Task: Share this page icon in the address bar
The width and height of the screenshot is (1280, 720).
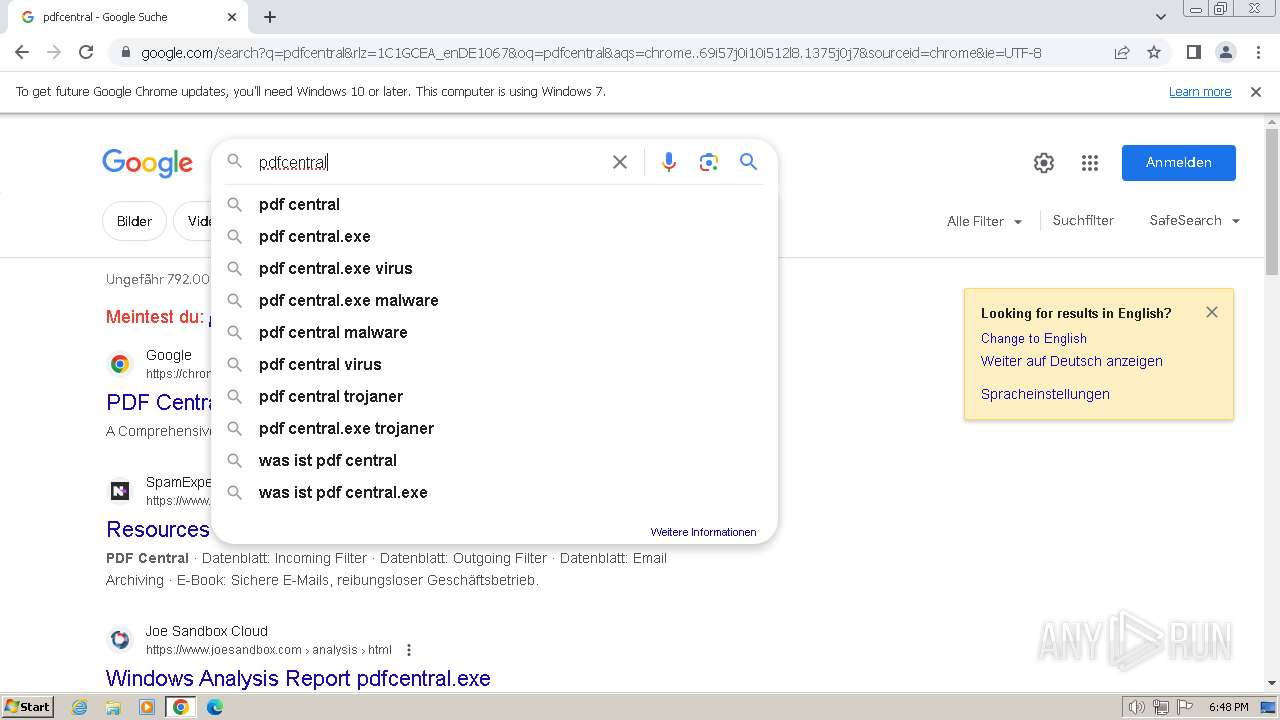Action: [x=1122, y=52]
